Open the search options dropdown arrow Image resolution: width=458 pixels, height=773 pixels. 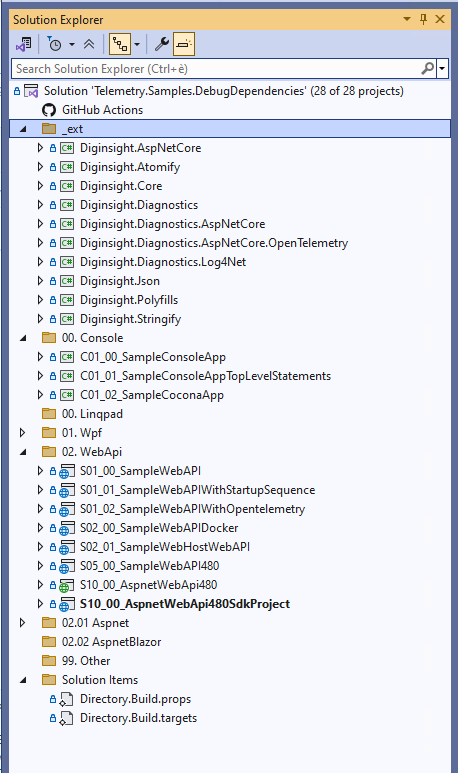442,69
